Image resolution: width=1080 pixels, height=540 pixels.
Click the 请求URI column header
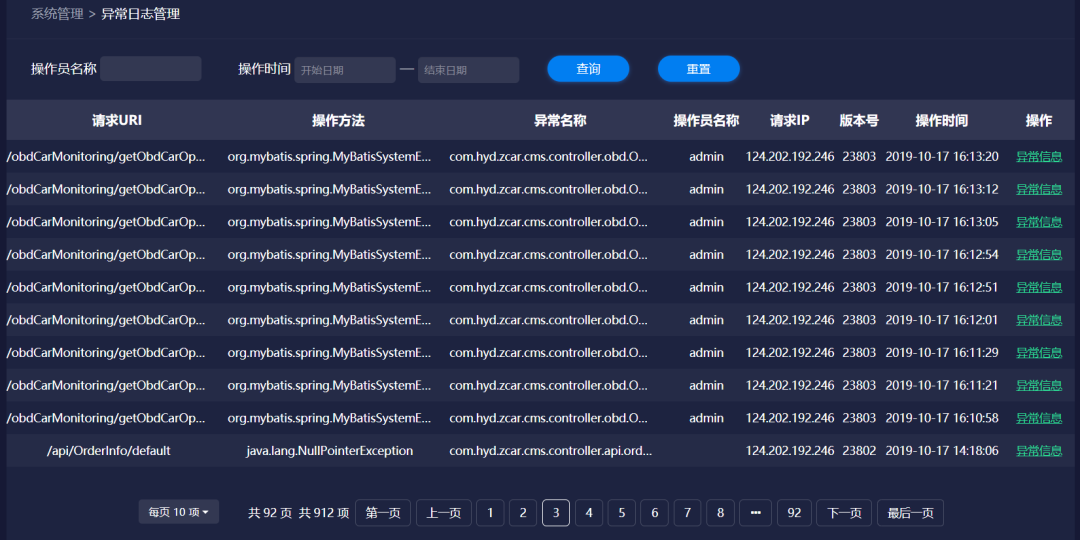pos(117,121)
